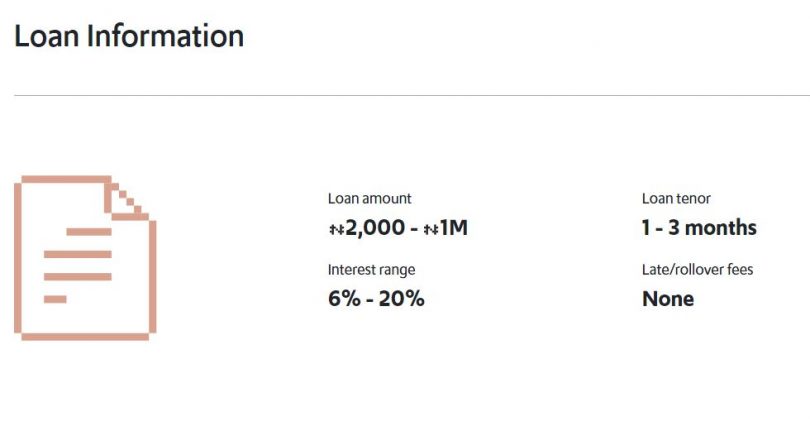Click the shortest bottom line in document icon
The image size is (810, 431).
coord(55,299)
